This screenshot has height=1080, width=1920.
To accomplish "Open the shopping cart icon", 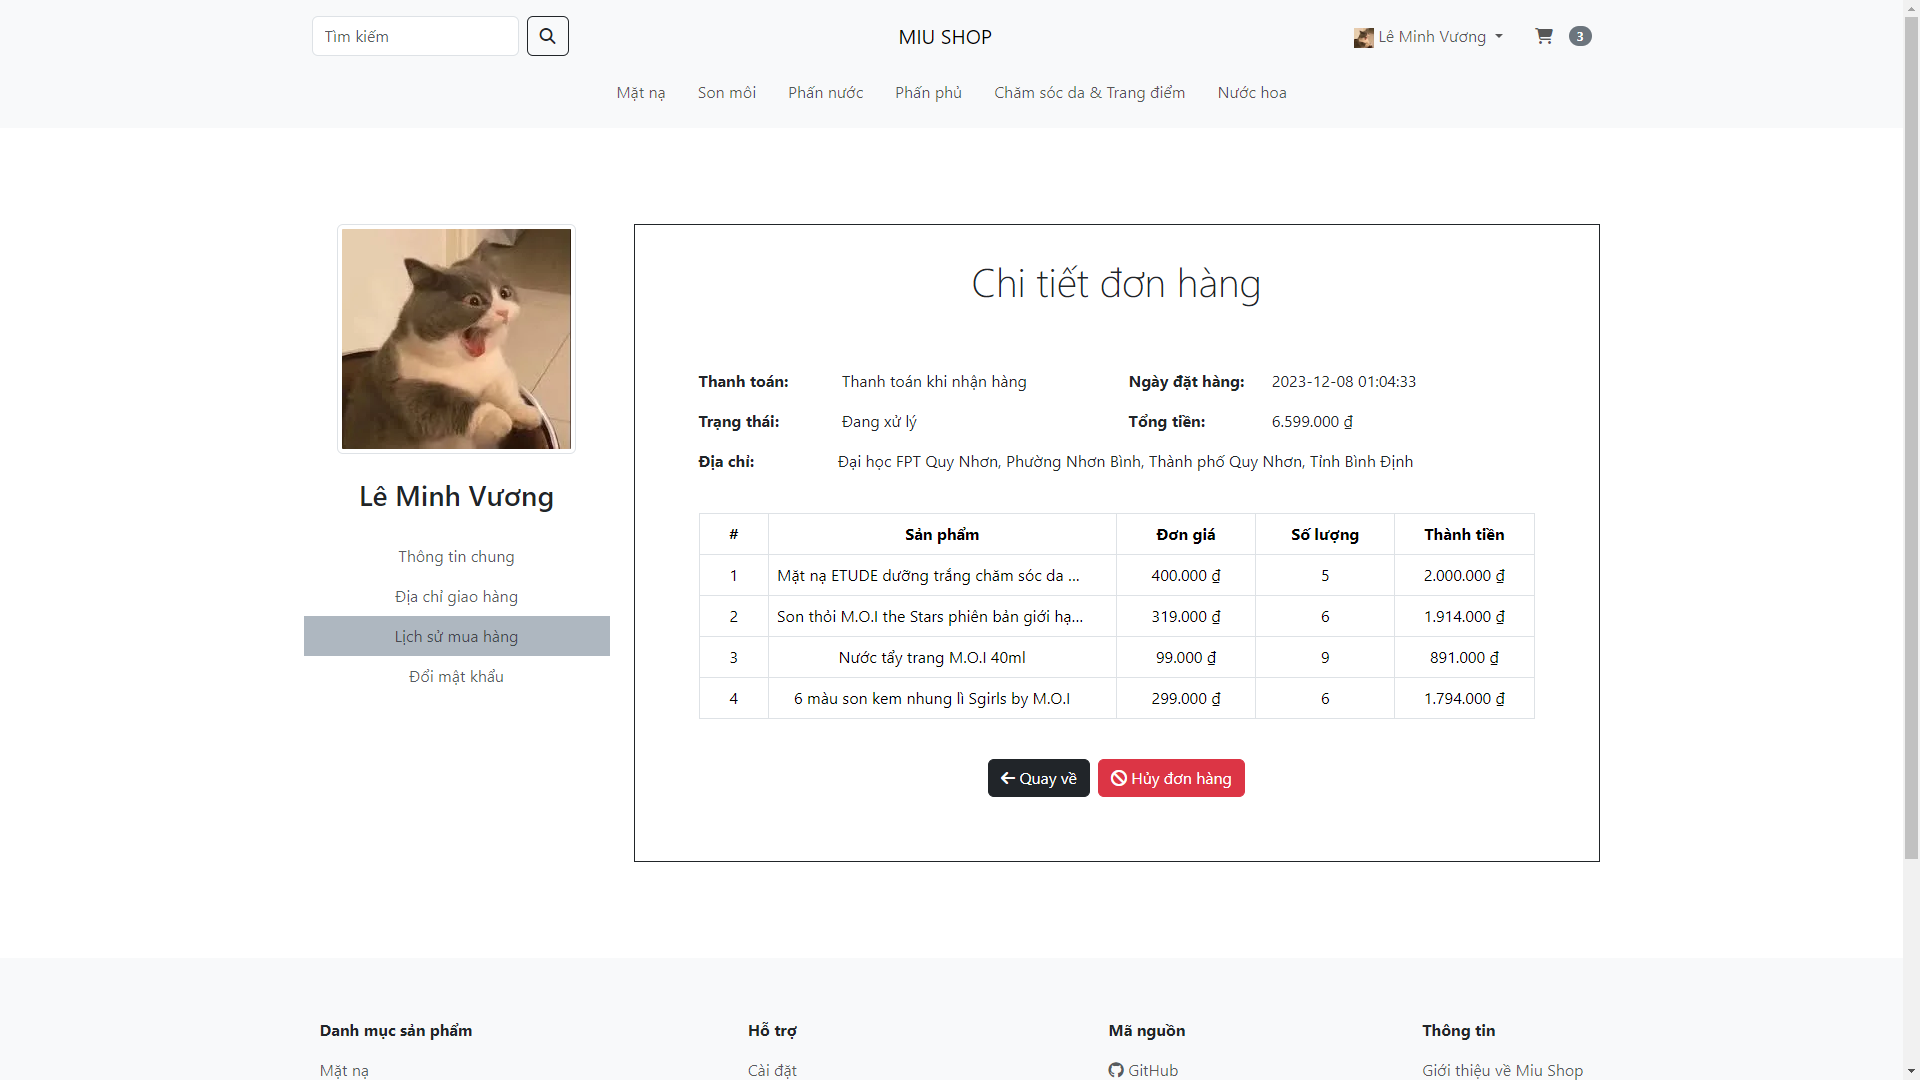I will coord(1544,36).
